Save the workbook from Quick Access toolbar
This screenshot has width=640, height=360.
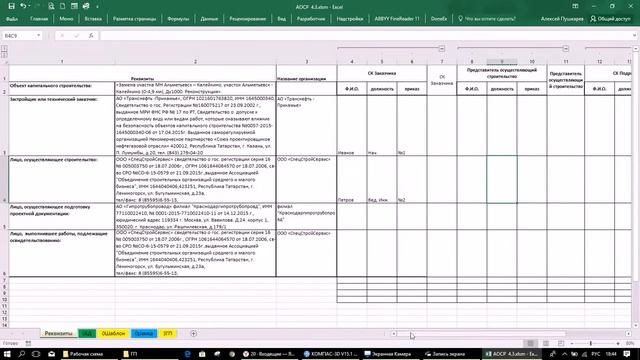tap(11, 6)
